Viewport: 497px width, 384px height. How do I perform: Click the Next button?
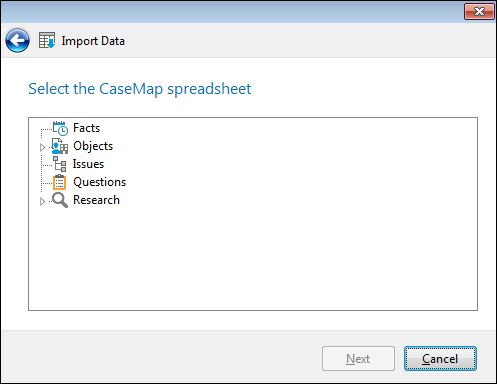[358, 359]
